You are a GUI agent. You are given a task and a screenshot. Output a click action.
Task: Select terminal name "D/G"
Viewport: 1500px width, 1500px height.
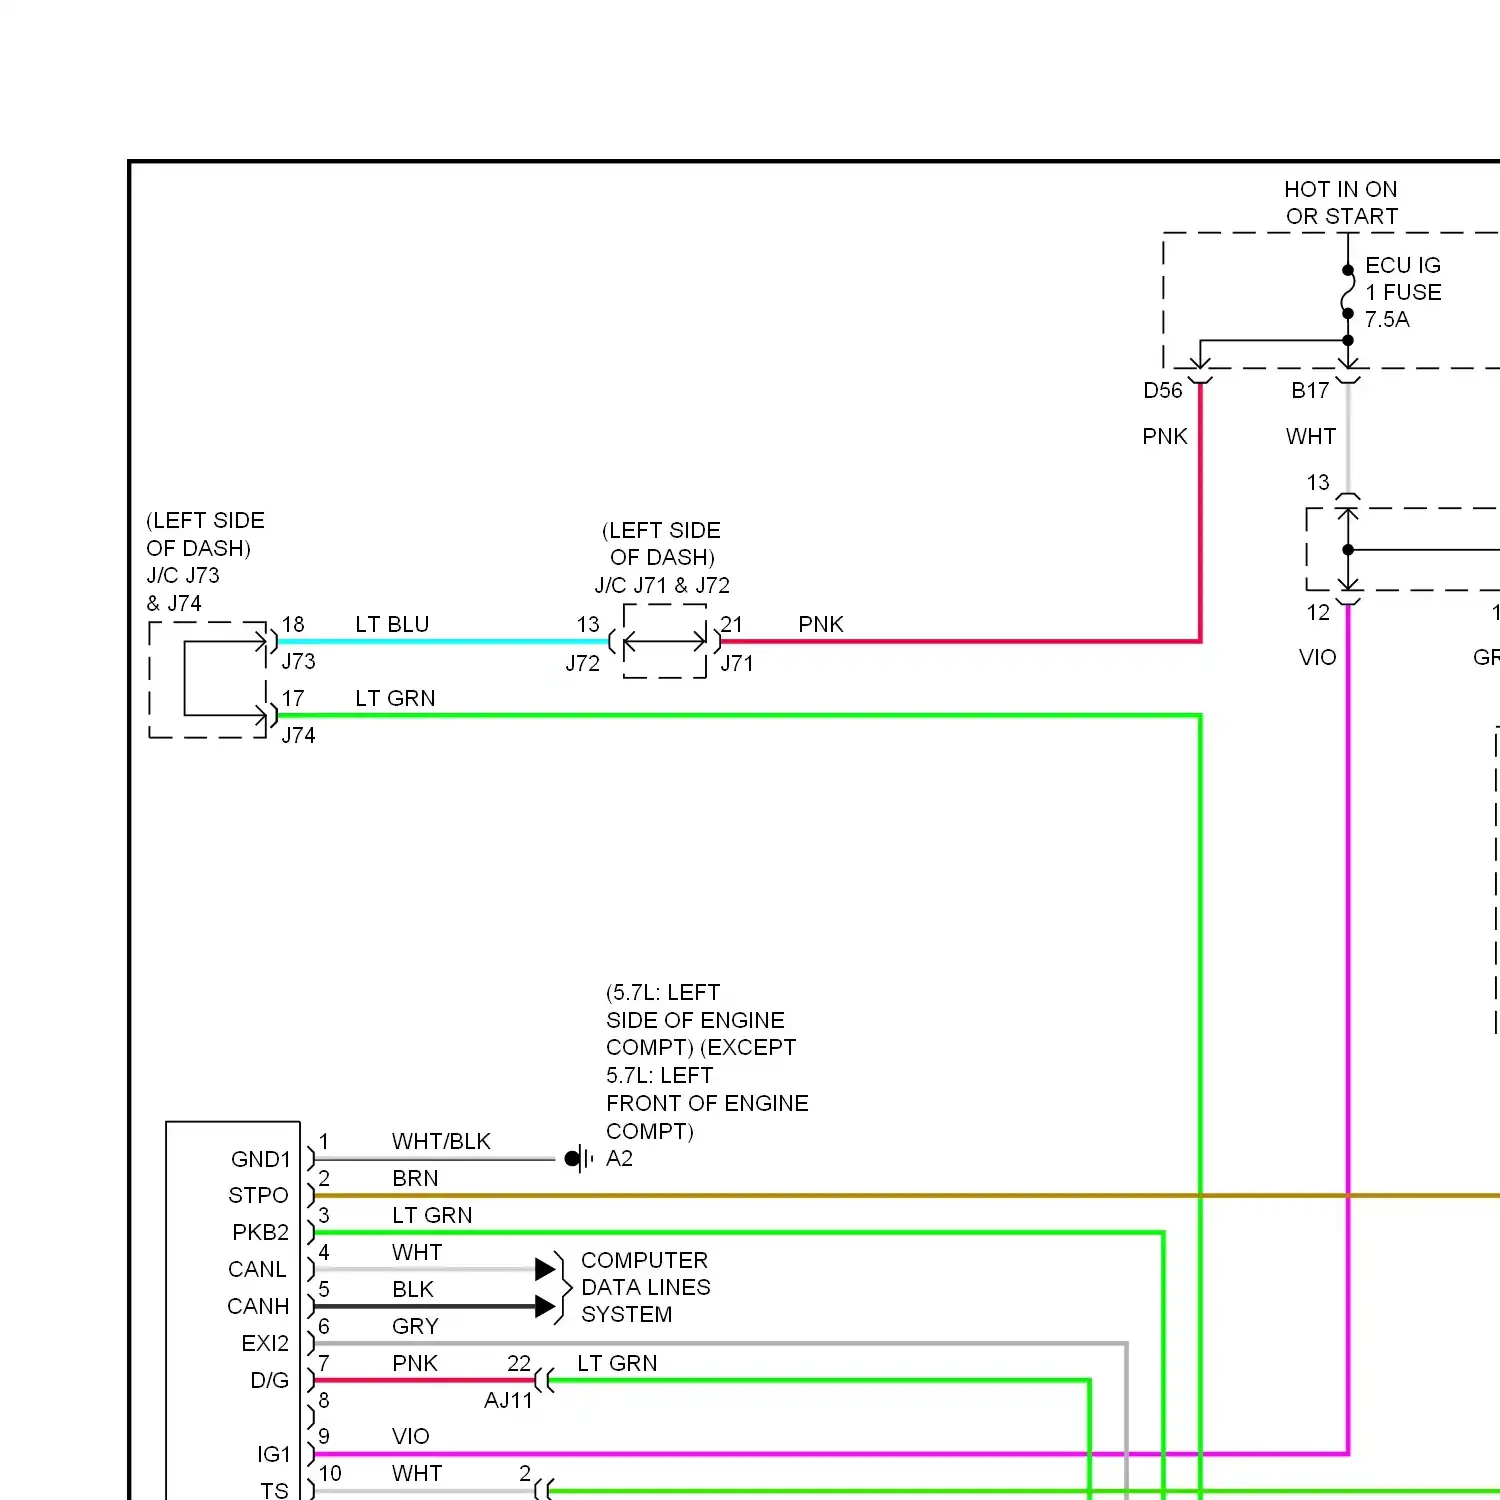click(269, 1380)
